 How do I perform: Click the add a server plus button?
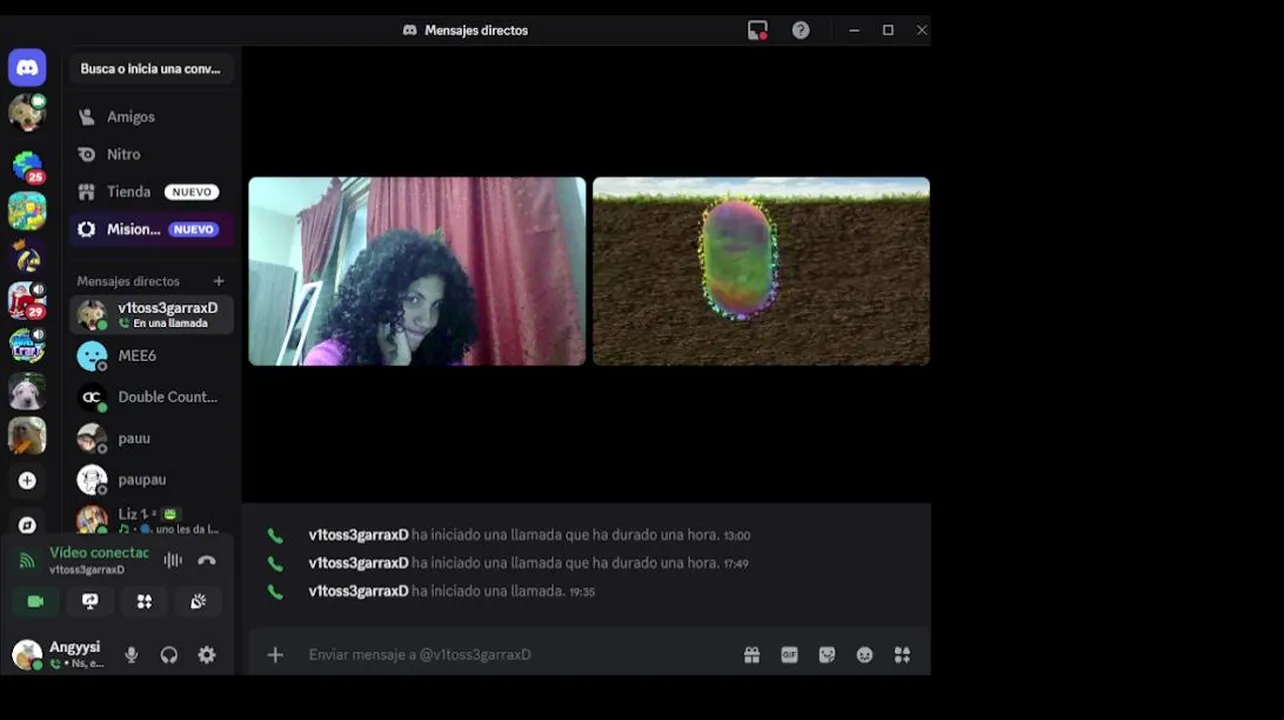pyautogui.click(x=27, y=481)
